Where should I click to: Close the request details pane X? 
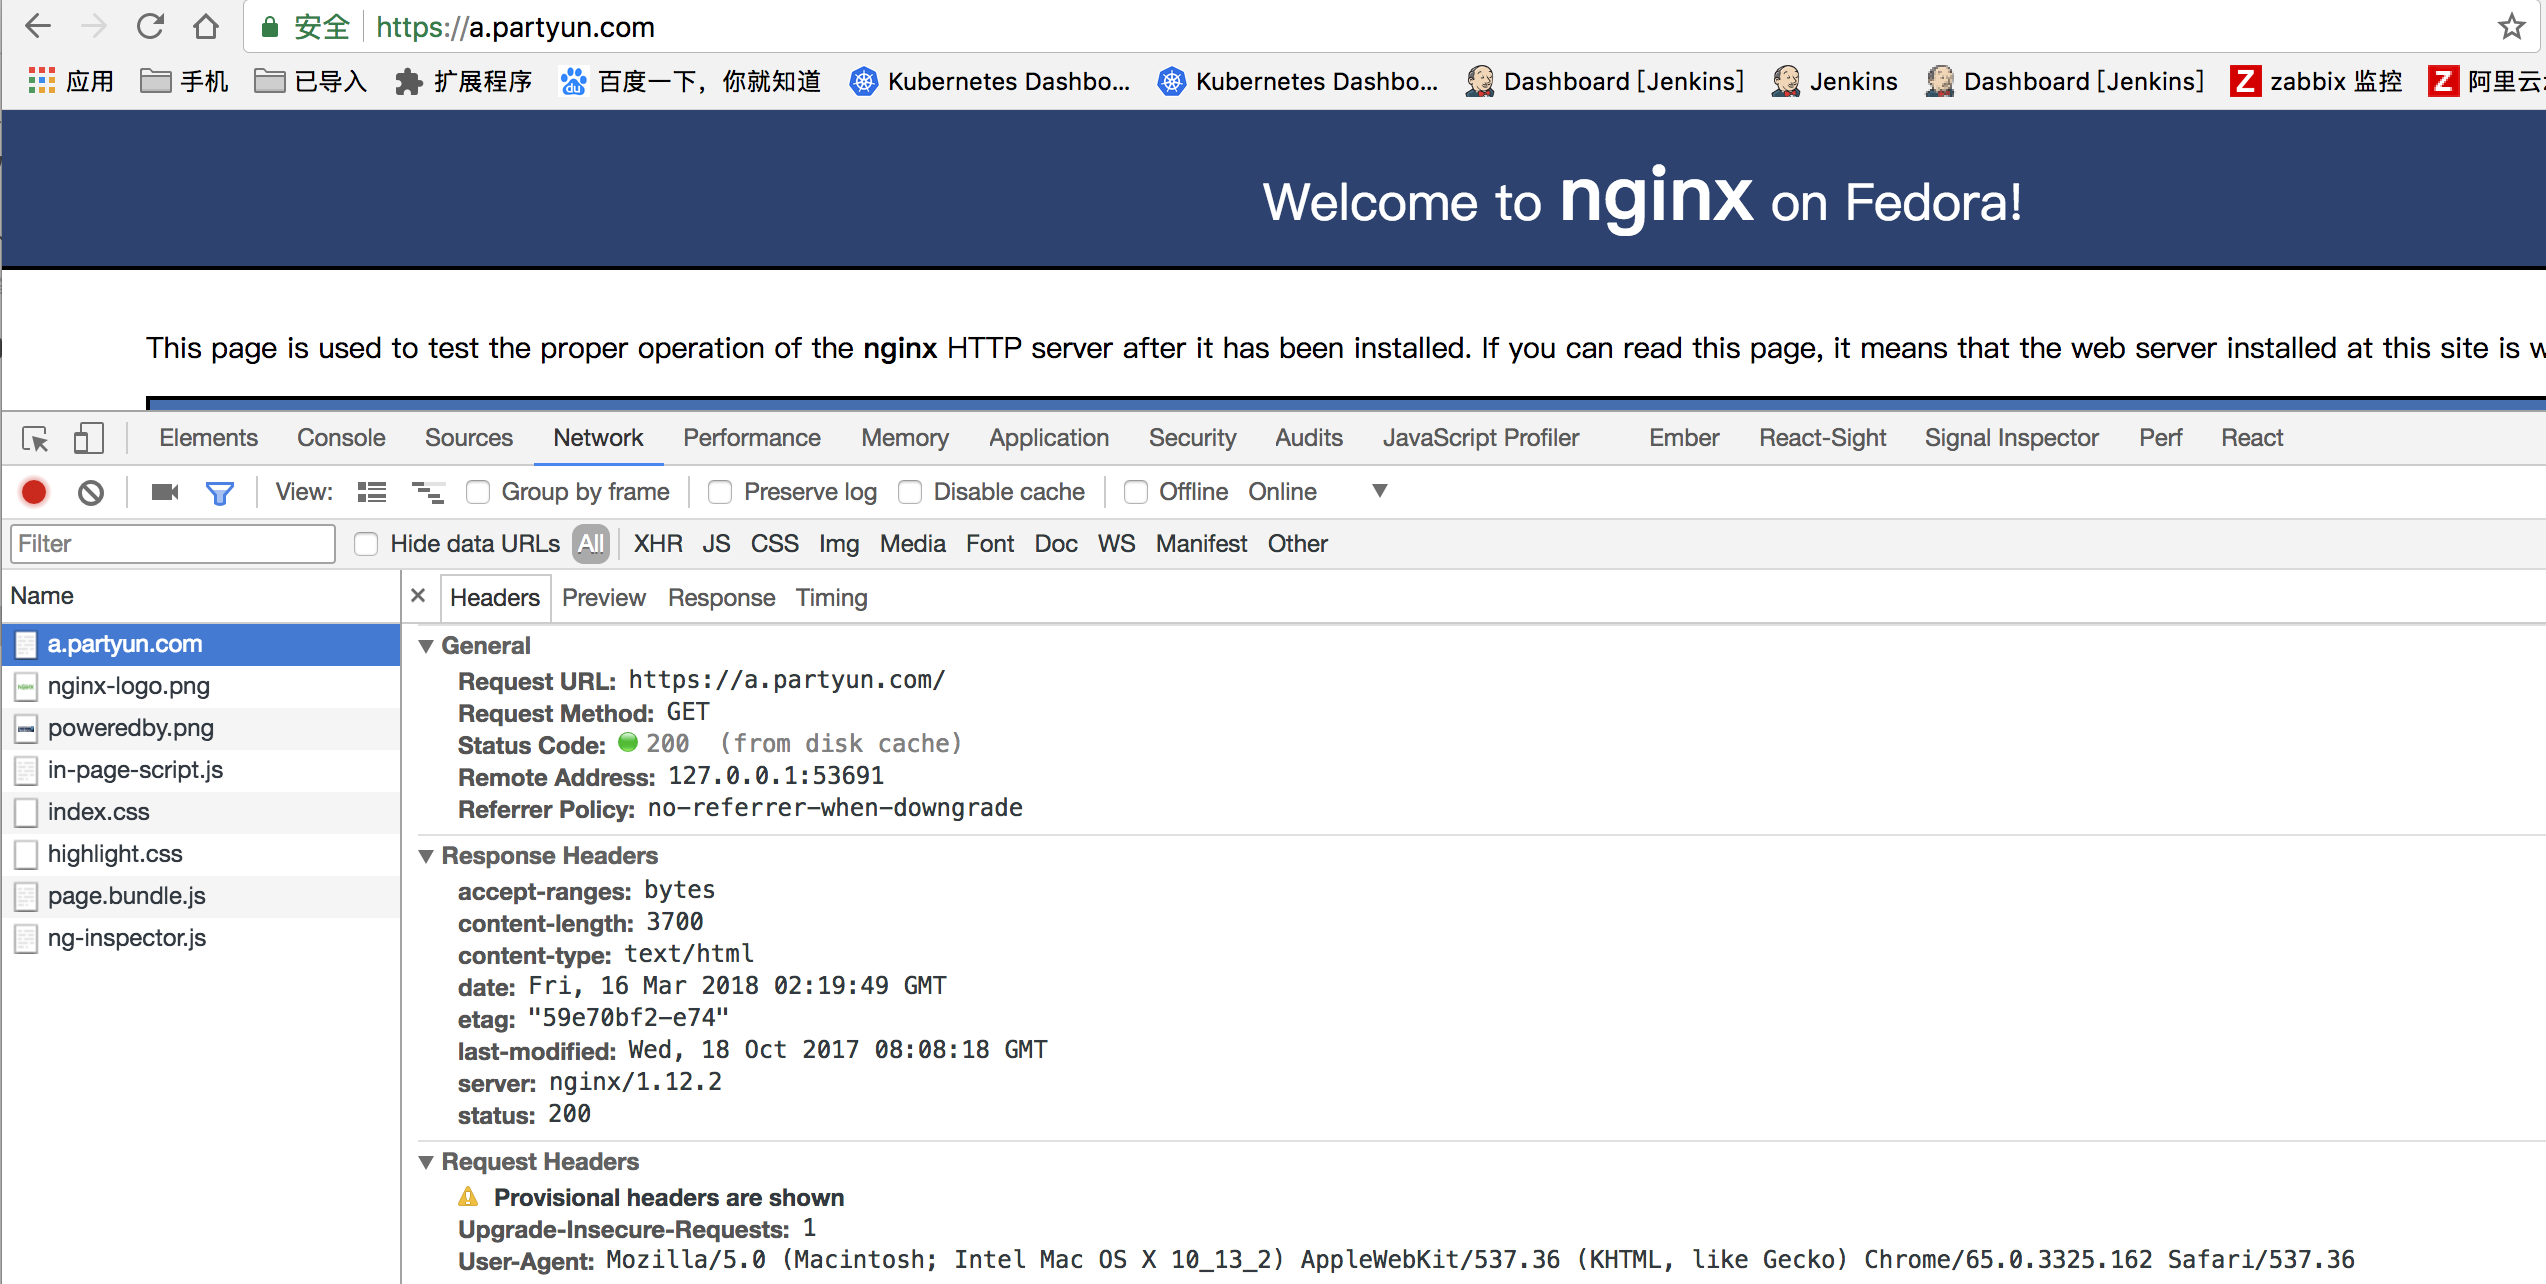click(419, 596)
